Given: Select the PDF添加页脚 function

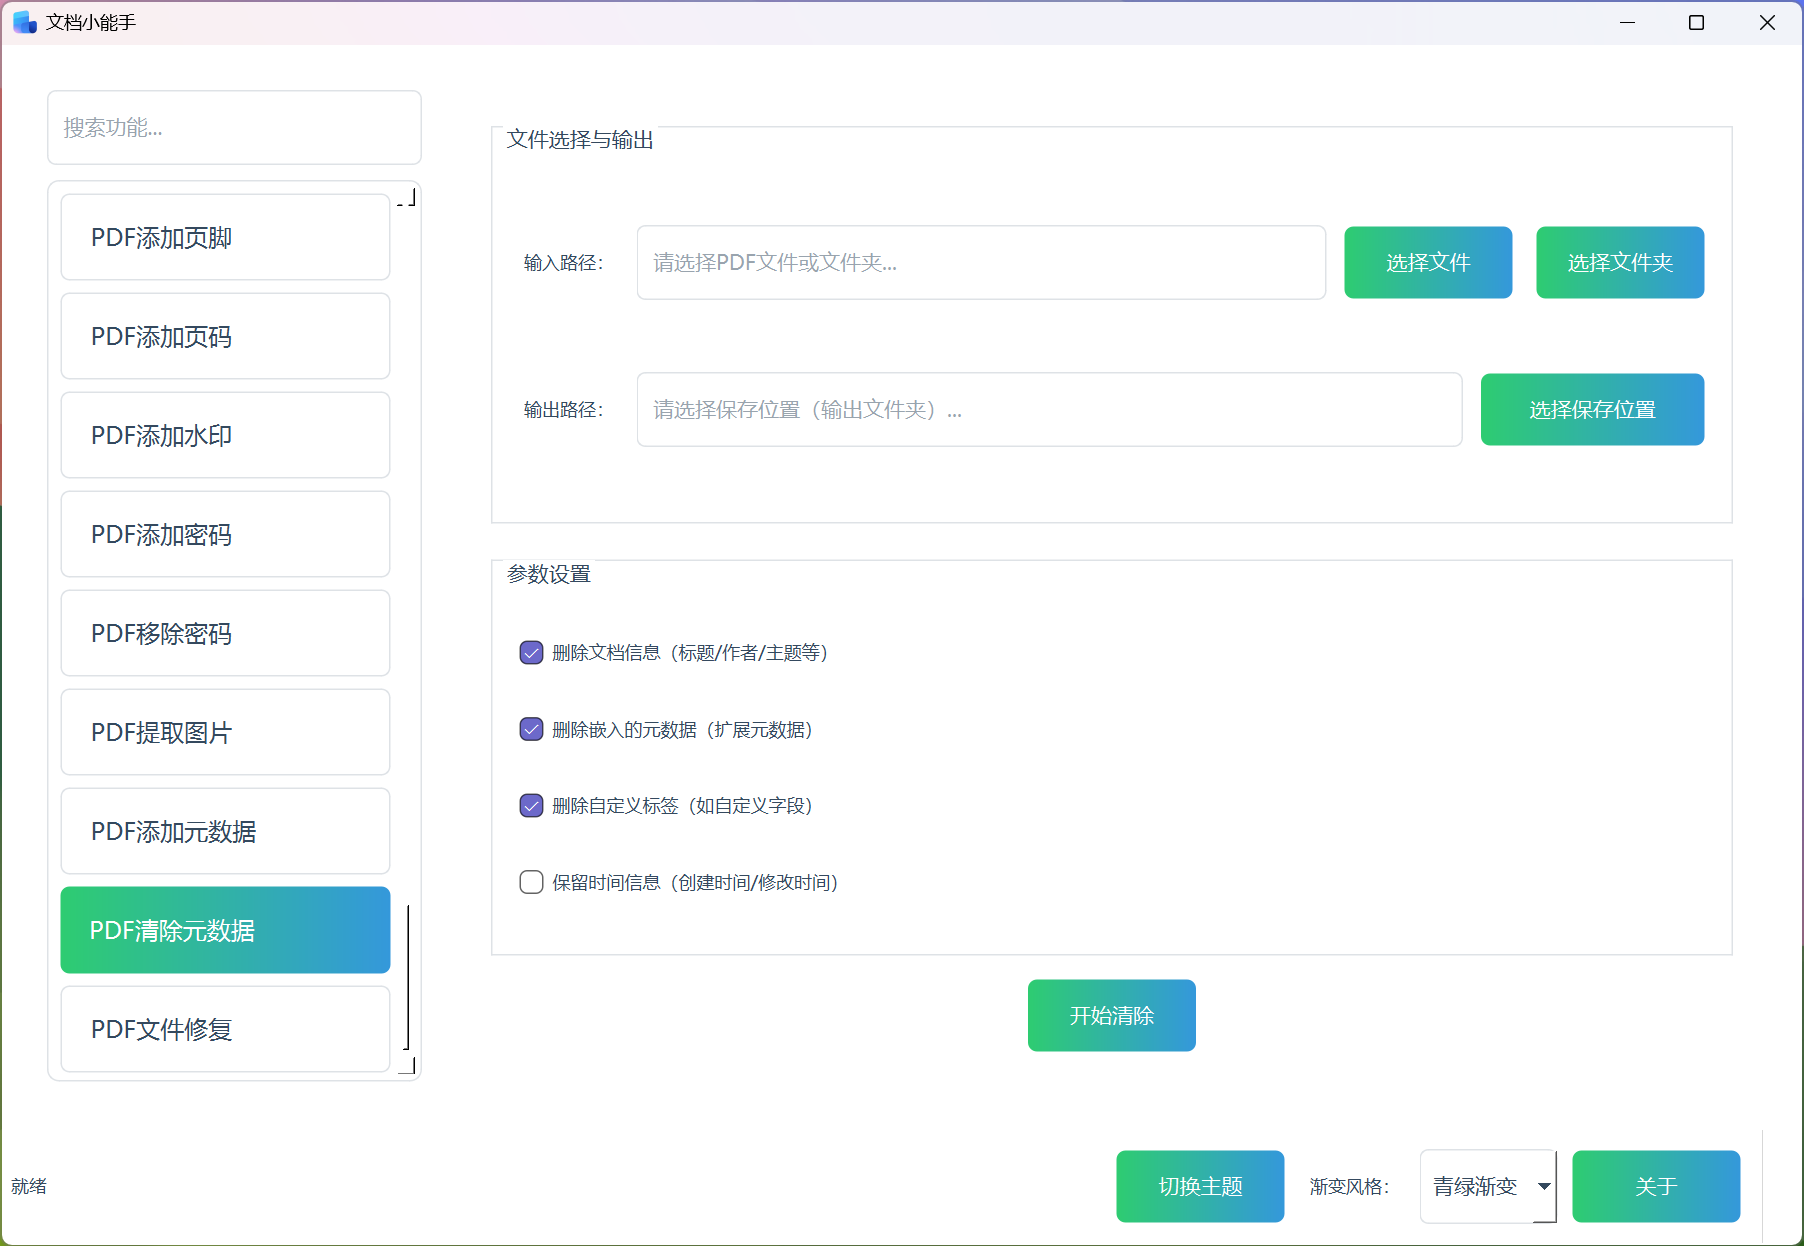Looking at the screenshot, I should tap(224, 237).
